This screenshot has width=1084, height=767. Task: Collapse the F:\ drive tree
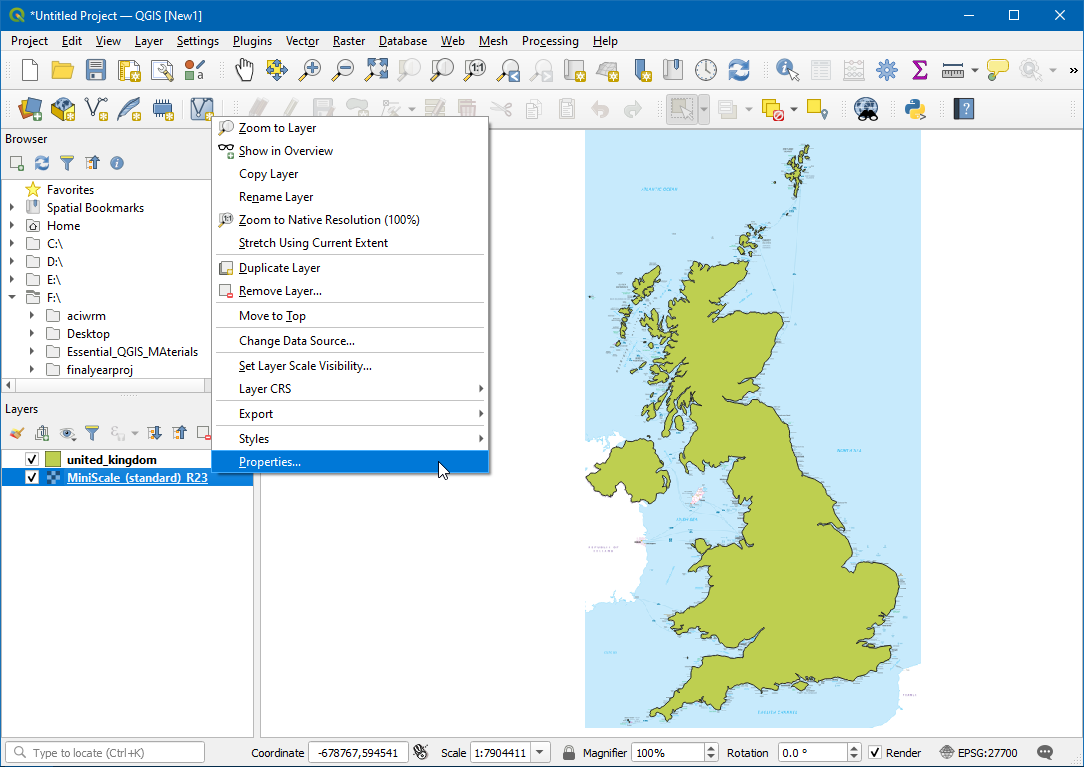click(x=12, y=298)
